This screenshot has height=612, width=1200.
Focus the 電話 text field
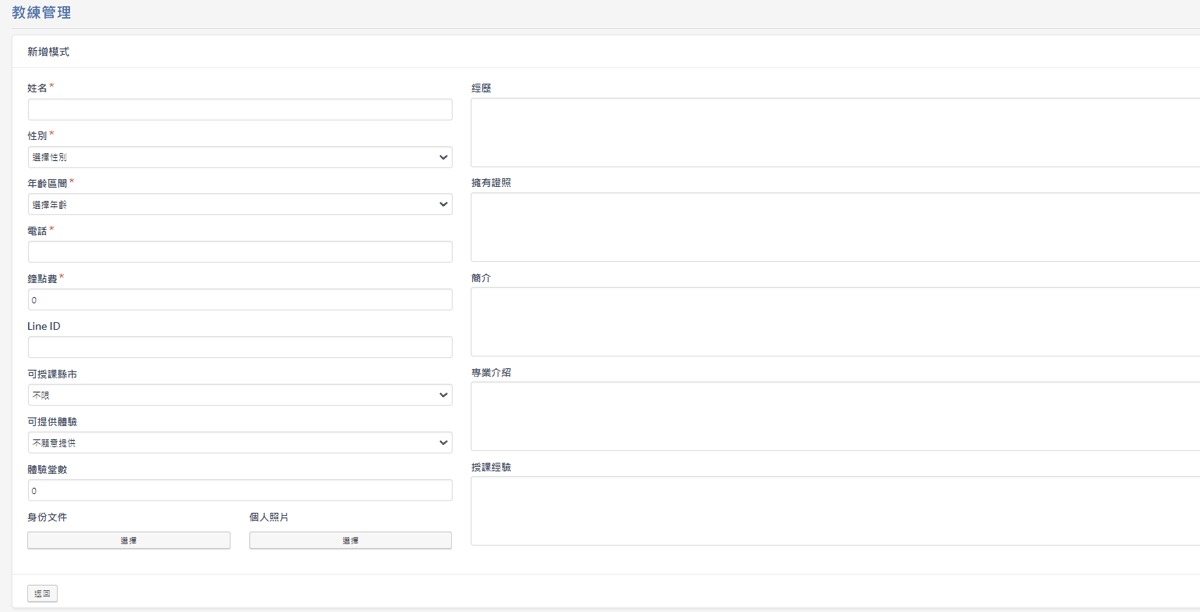[240, 252]
